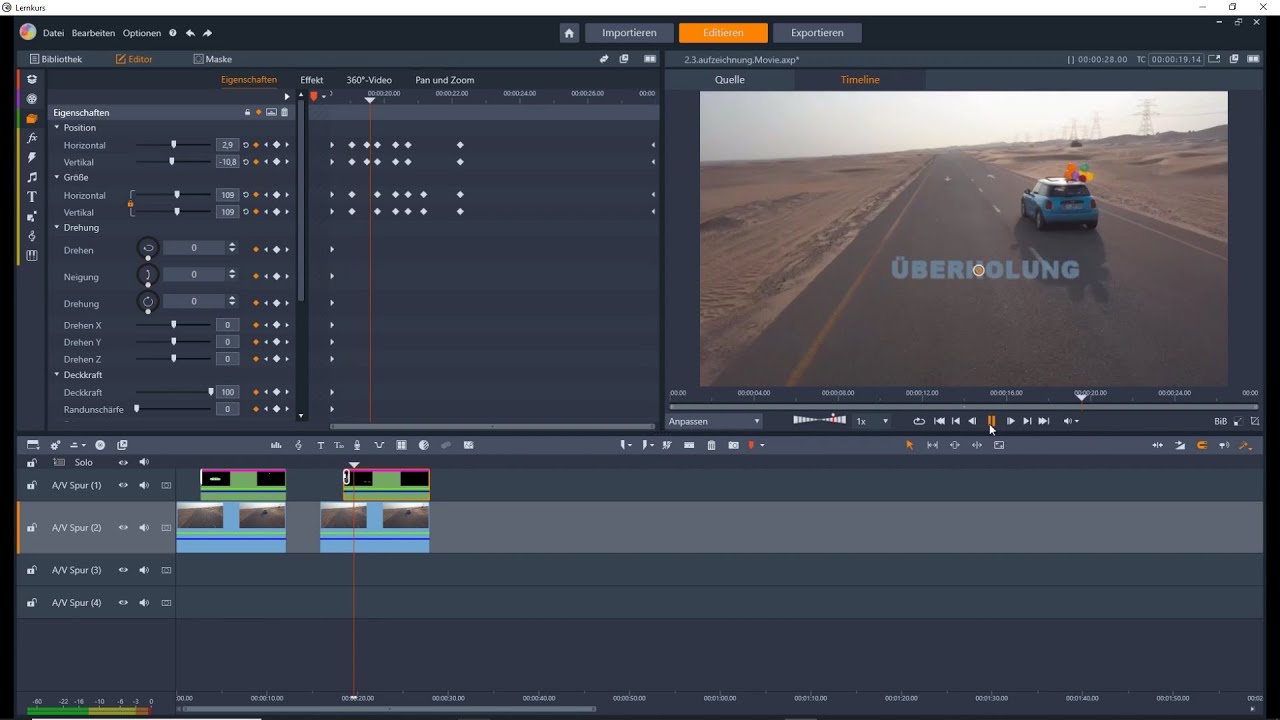
Task: Hide A/V Spur (2) with eye icon
Action: tap(123, 527)
